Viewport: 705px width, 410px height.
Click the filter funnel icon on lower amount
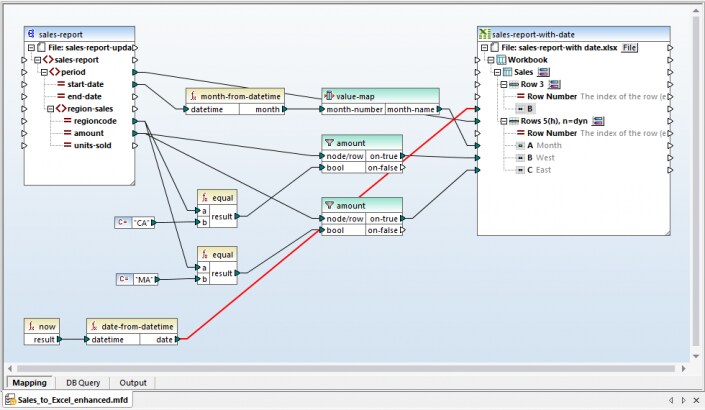tap(329, 205)
